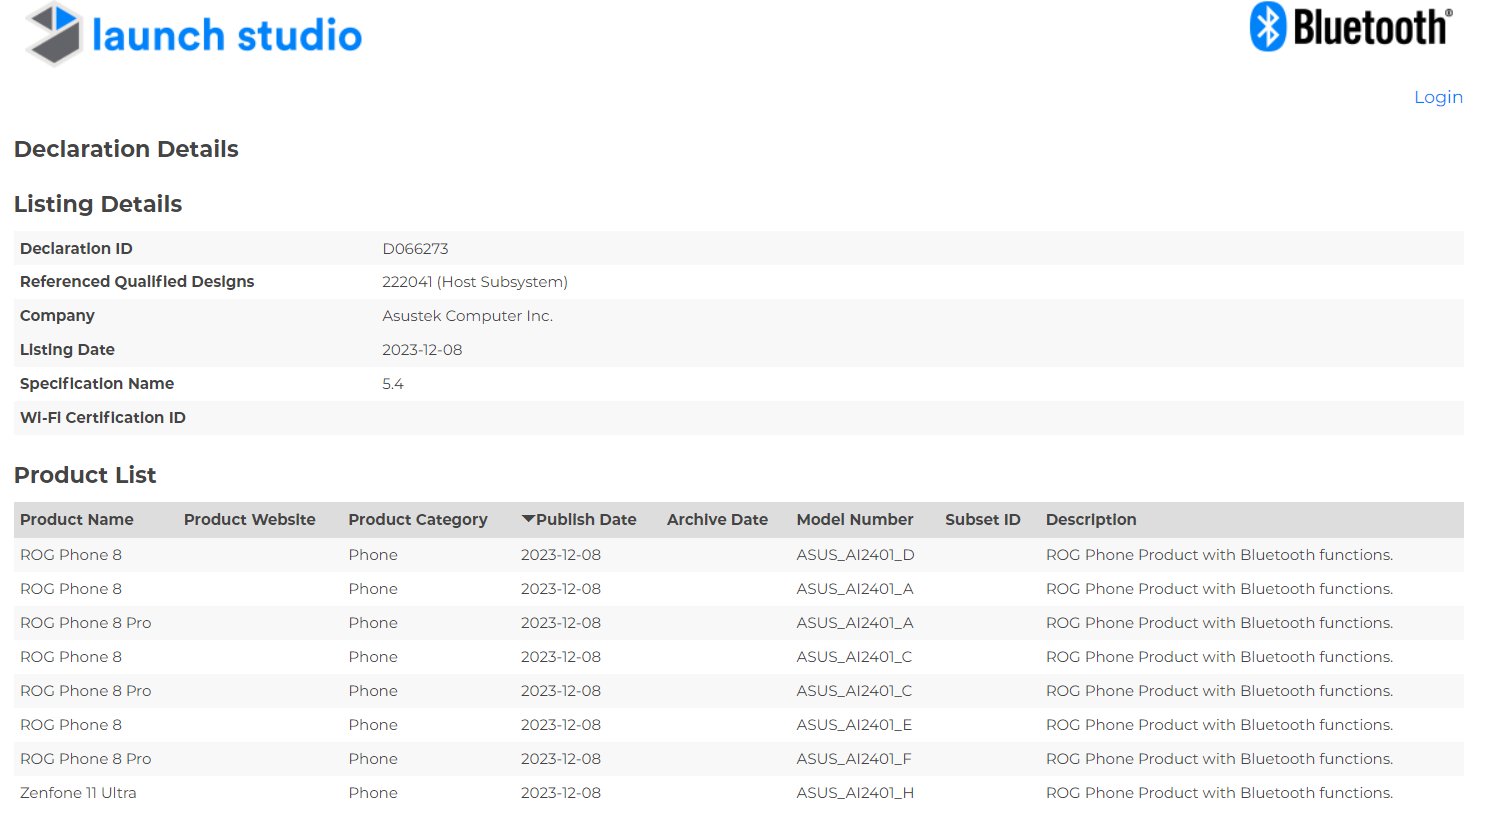Click the Specification Name value 5.4
Screen dimensions: 1486x821
click(x=391, y=383)
